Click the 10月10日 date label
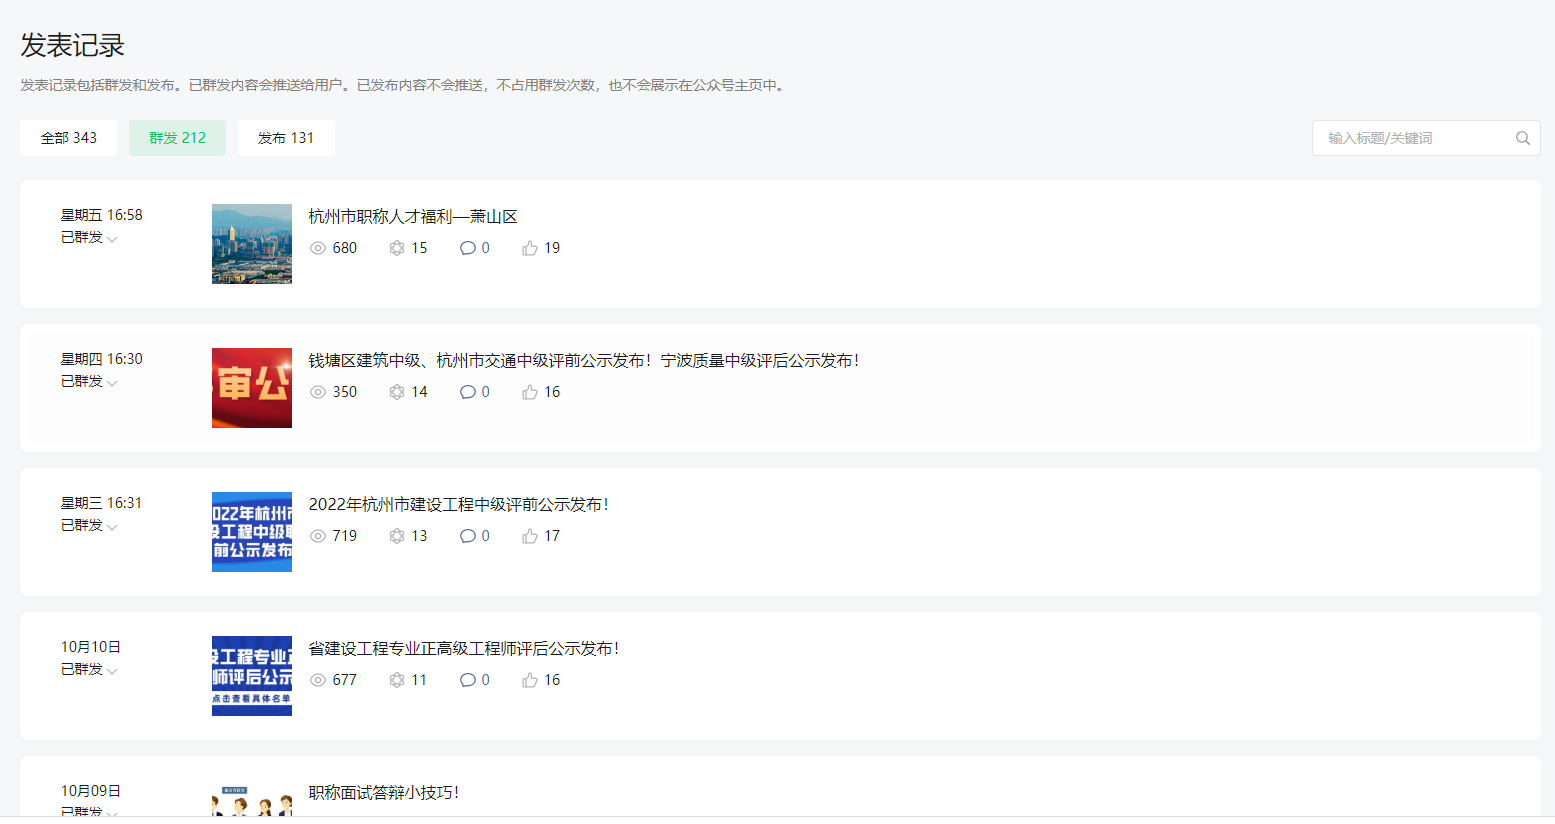This screenshot has height=824, width=1555. (91, 647)
